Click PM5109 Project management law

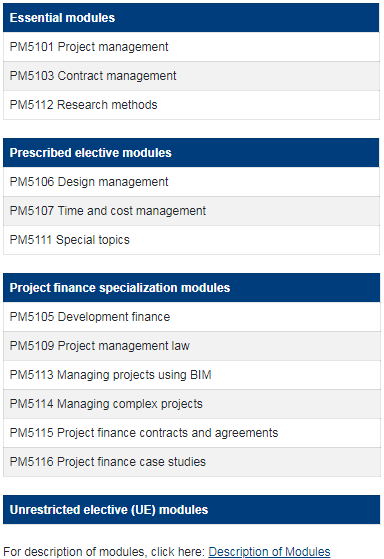(191, 346)
